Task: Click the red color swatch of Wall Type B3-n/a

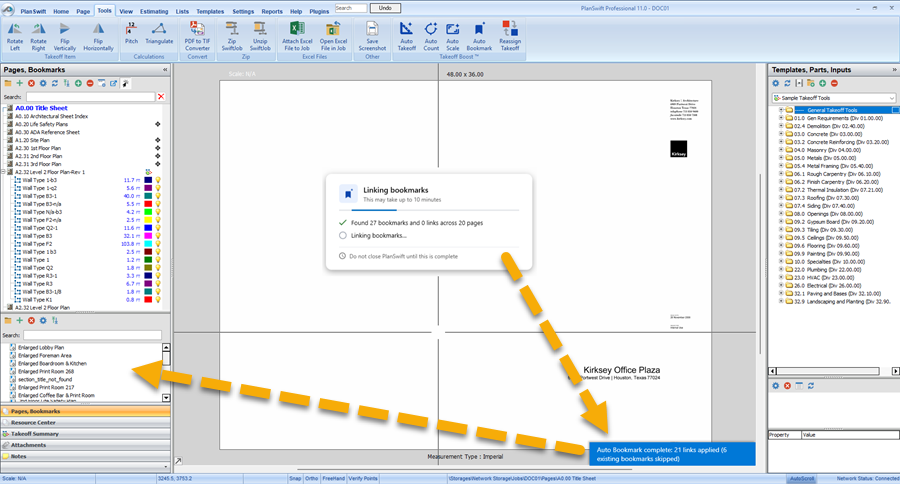Action: point(148,204)
